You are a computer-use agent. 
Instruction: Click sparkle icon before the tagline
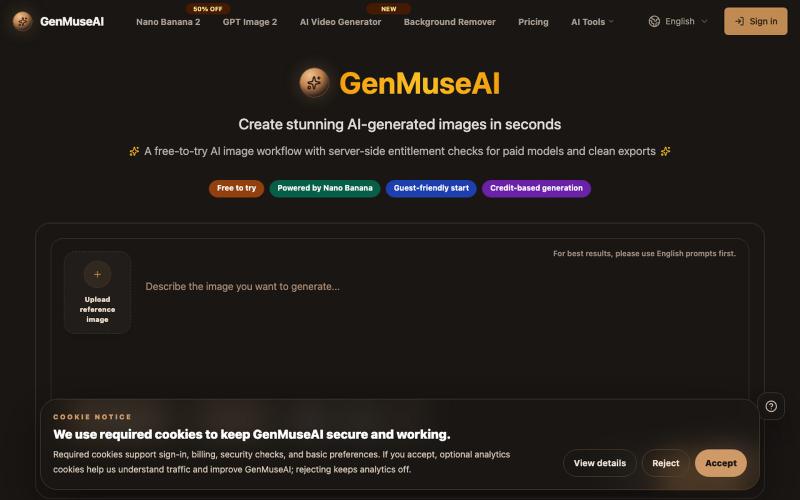[x=134, y=152]
